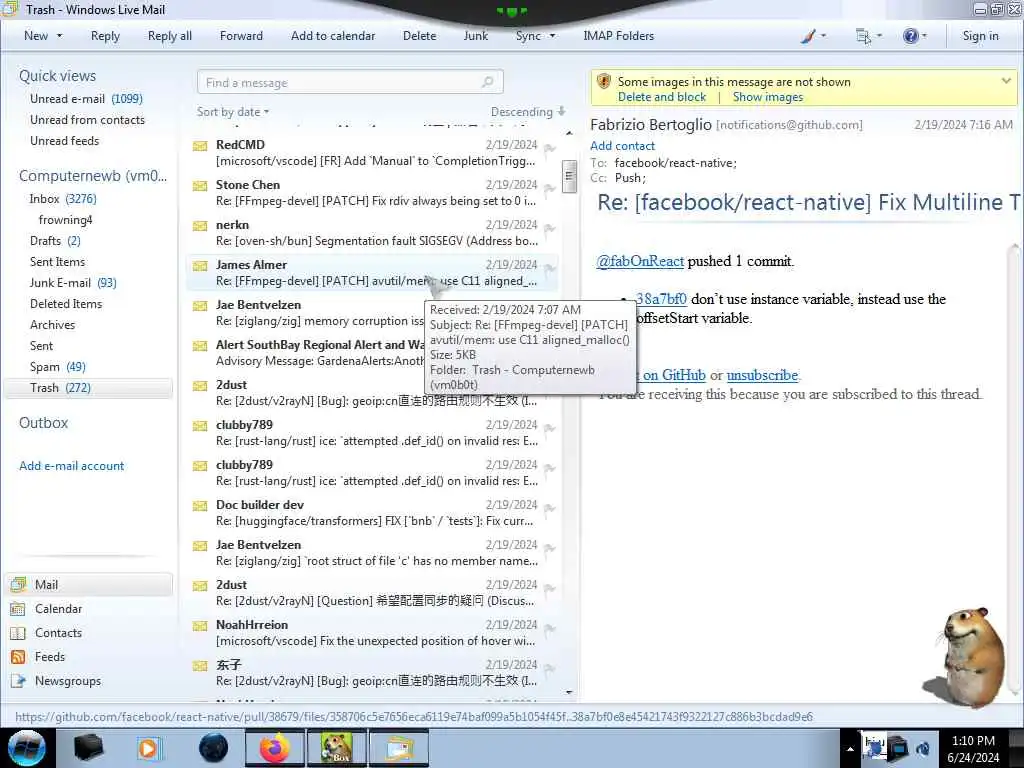Click Reply all in the toolbar
Viewport: 1024px width, 768px height.
(x=170, y=36)
